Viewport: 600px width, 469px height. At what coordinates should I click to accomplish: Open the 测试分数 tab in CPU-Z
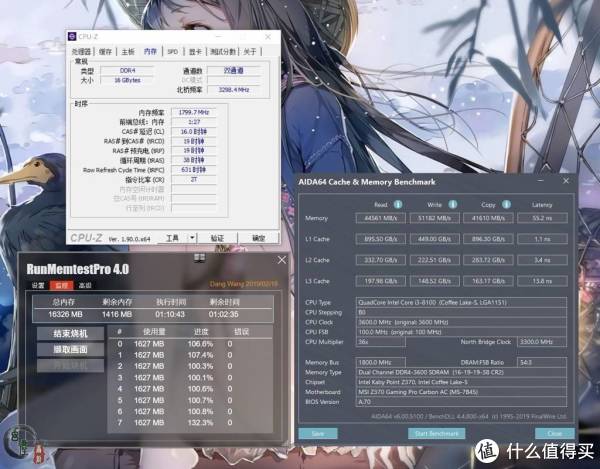click(x=223, y=52)
